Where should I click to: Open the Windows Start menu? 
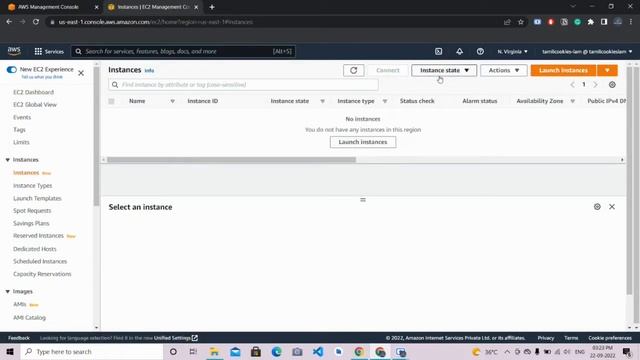pos(10,351)
